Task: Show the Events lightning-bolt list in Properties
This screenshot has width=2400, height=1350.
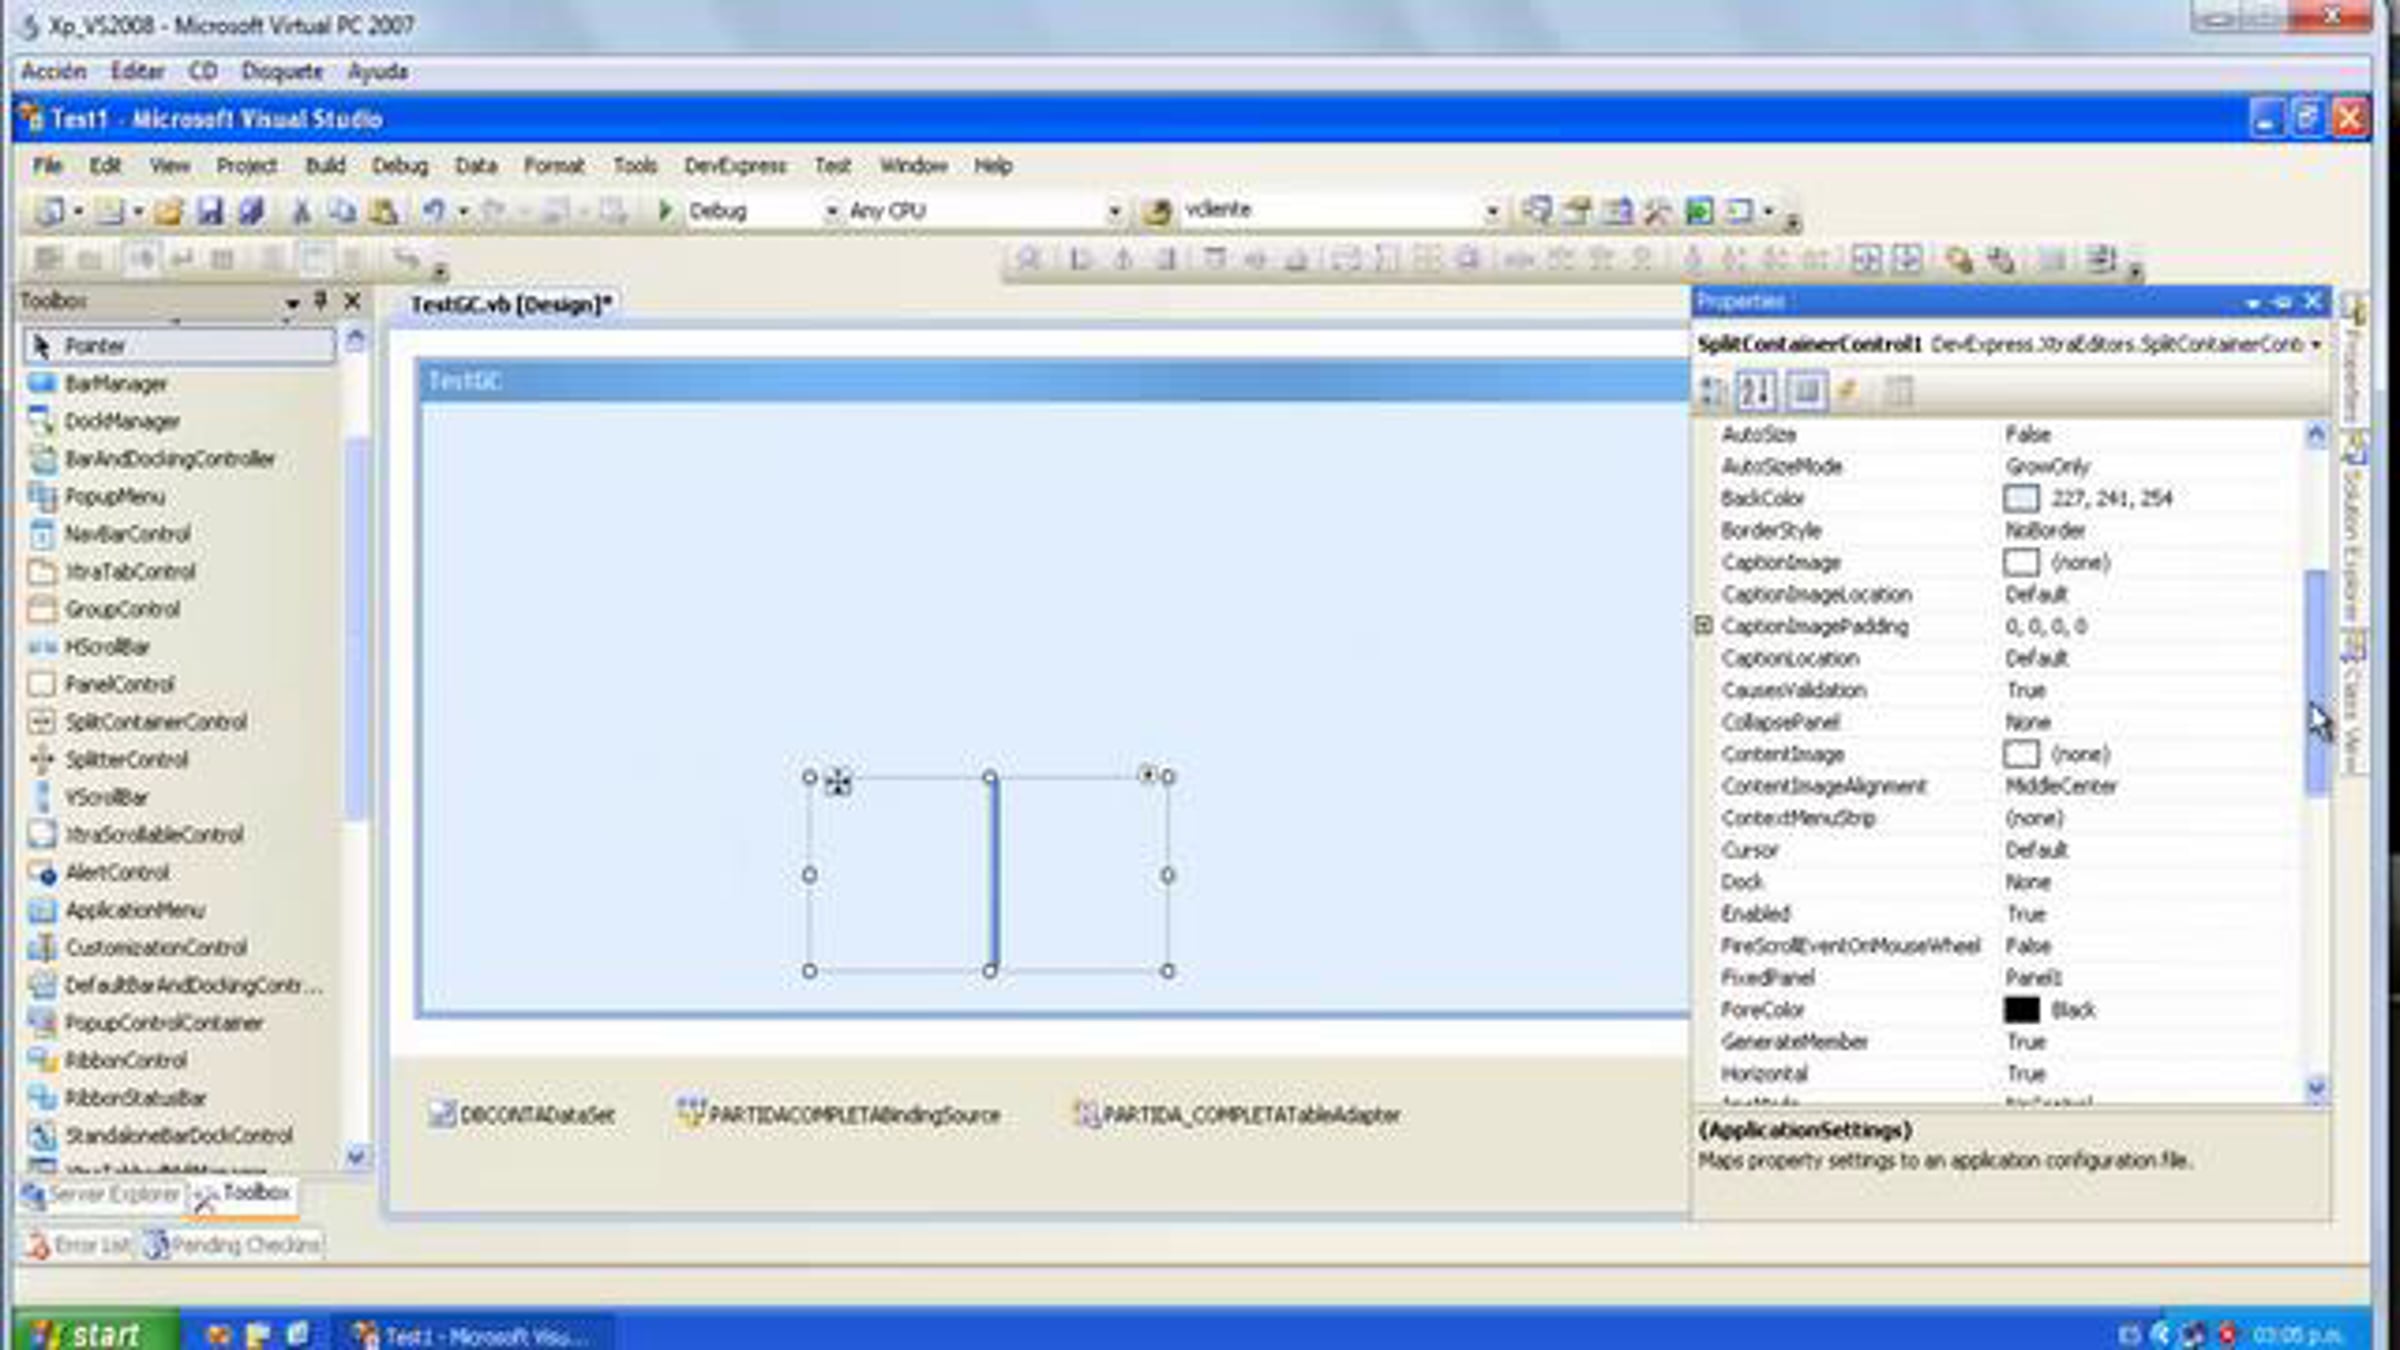Action: point(1848,391)
